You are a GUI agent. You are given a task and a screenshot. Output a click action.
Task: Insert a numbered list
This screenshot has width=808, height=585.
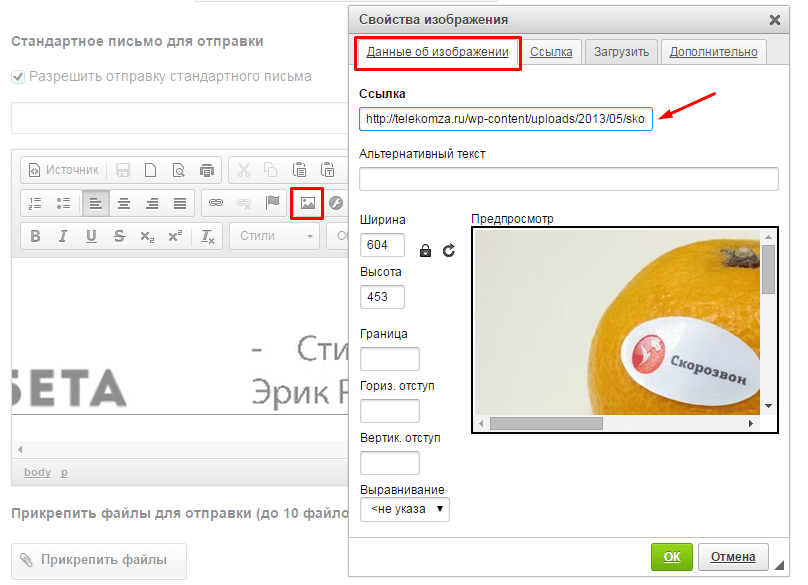(x=35, y=203)
